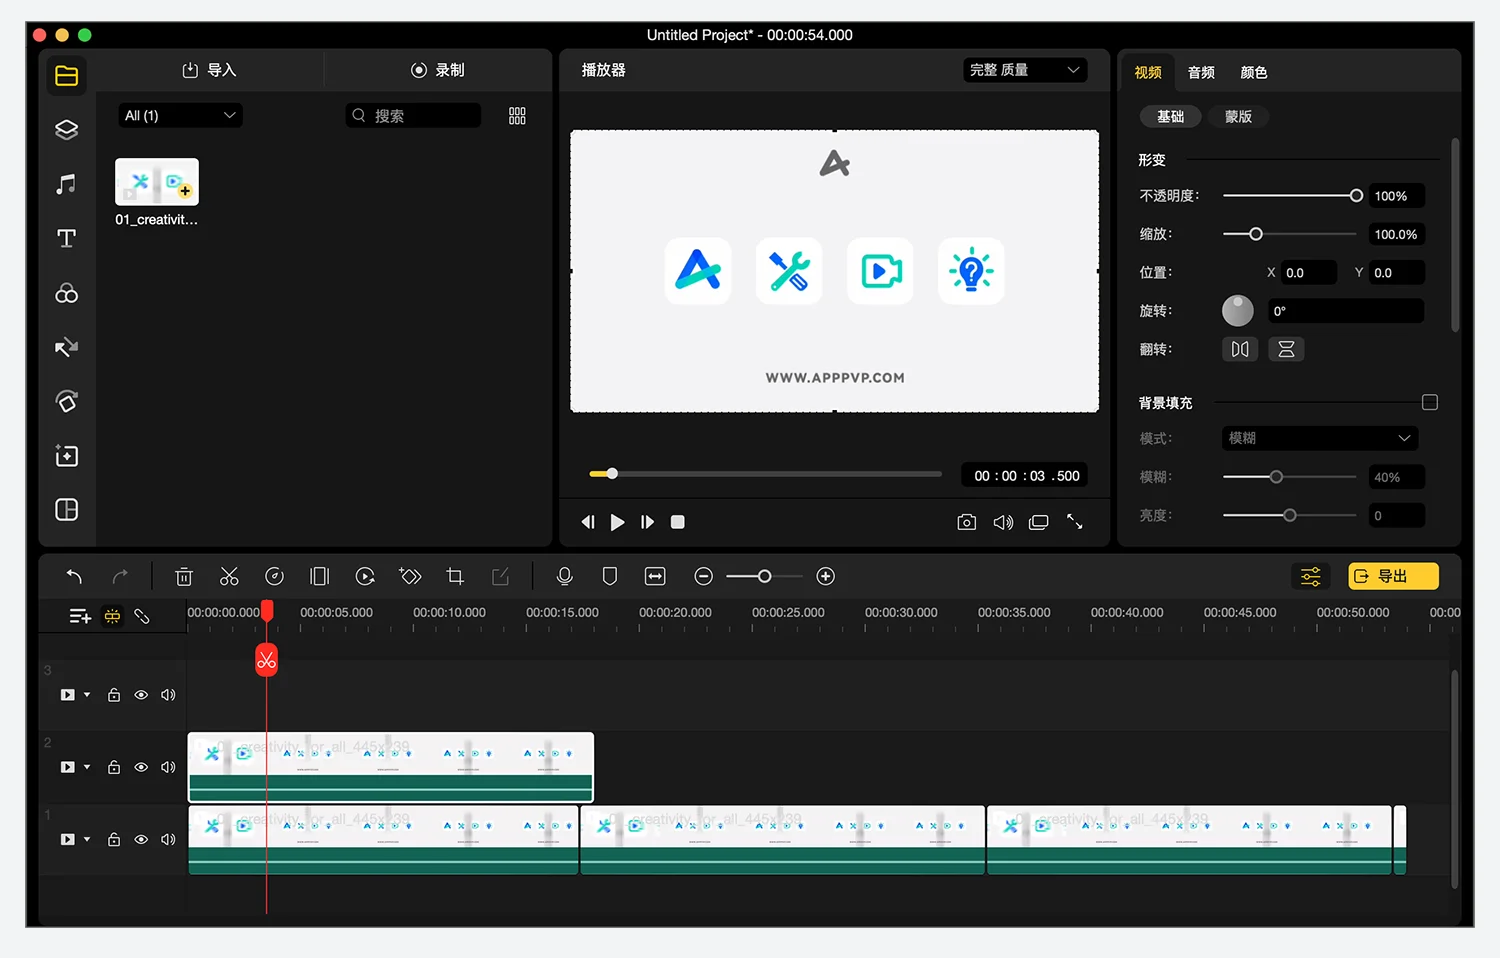Image resolution: width=1500 pixels, height=958 pixels.
Task: Flip clip vertically
Action: tap(1286, 349)
